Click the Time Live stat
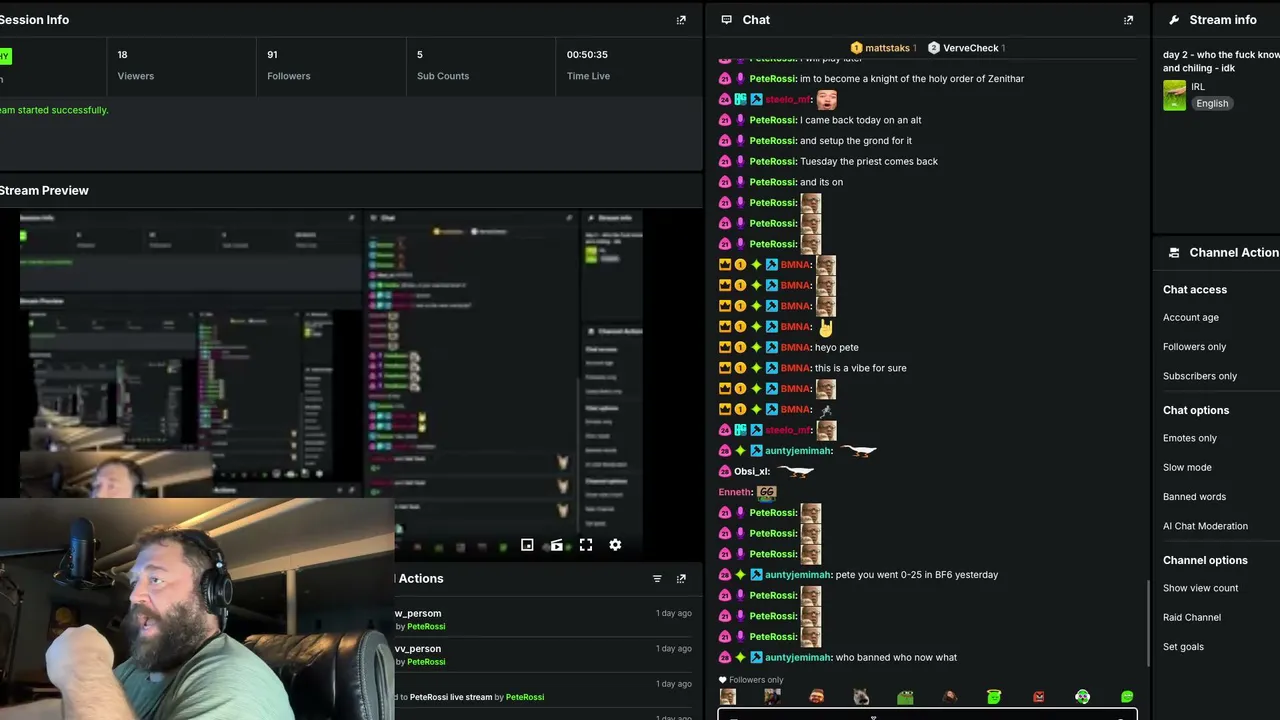1280x720 pixels. (588, 65)
